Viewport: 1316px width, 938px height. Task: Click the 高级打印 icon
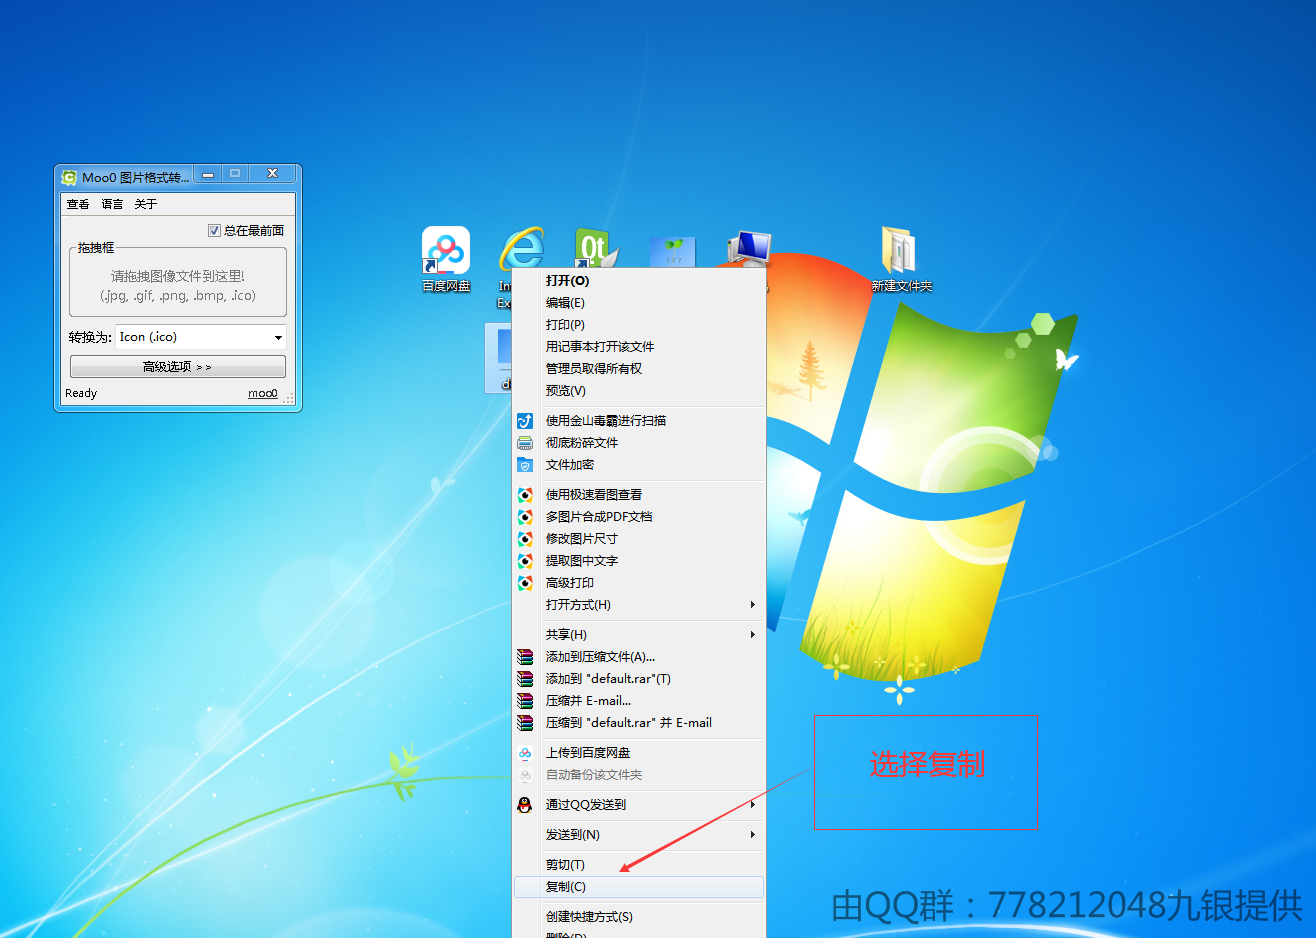pos(525,583)
